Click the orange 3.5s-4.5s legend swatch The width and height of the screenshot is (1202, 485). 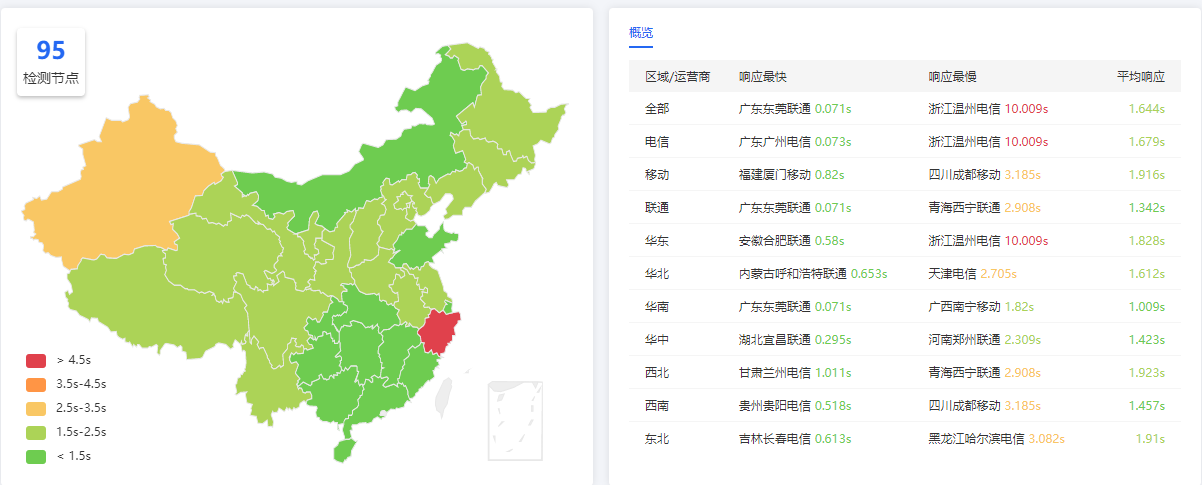[36, 384]
